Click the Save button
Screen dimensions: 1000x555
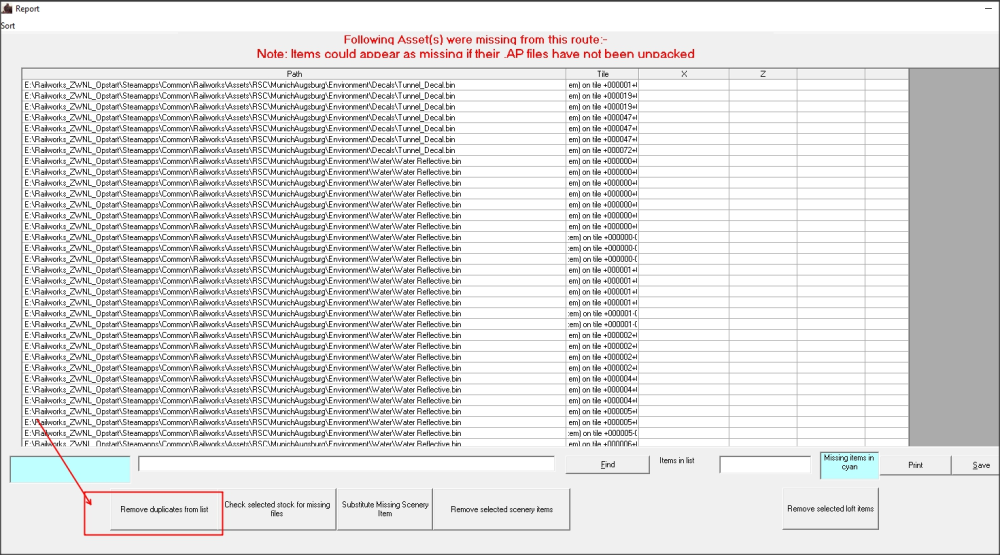pos(979,465)
